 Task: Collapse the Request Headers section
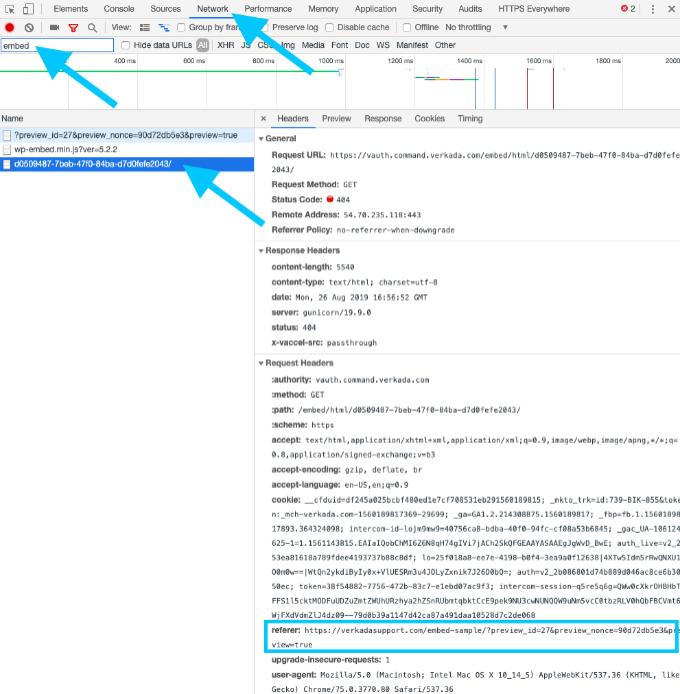pyautogui.click(x=263, y=363)
